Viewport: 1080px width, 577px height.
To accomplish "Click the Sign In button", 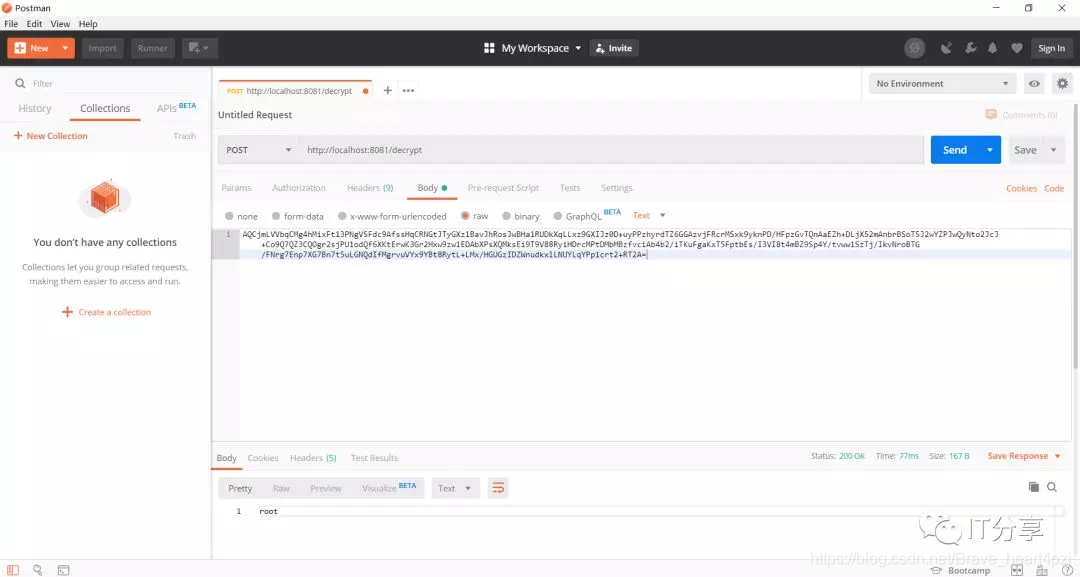I will point(1051,48).
